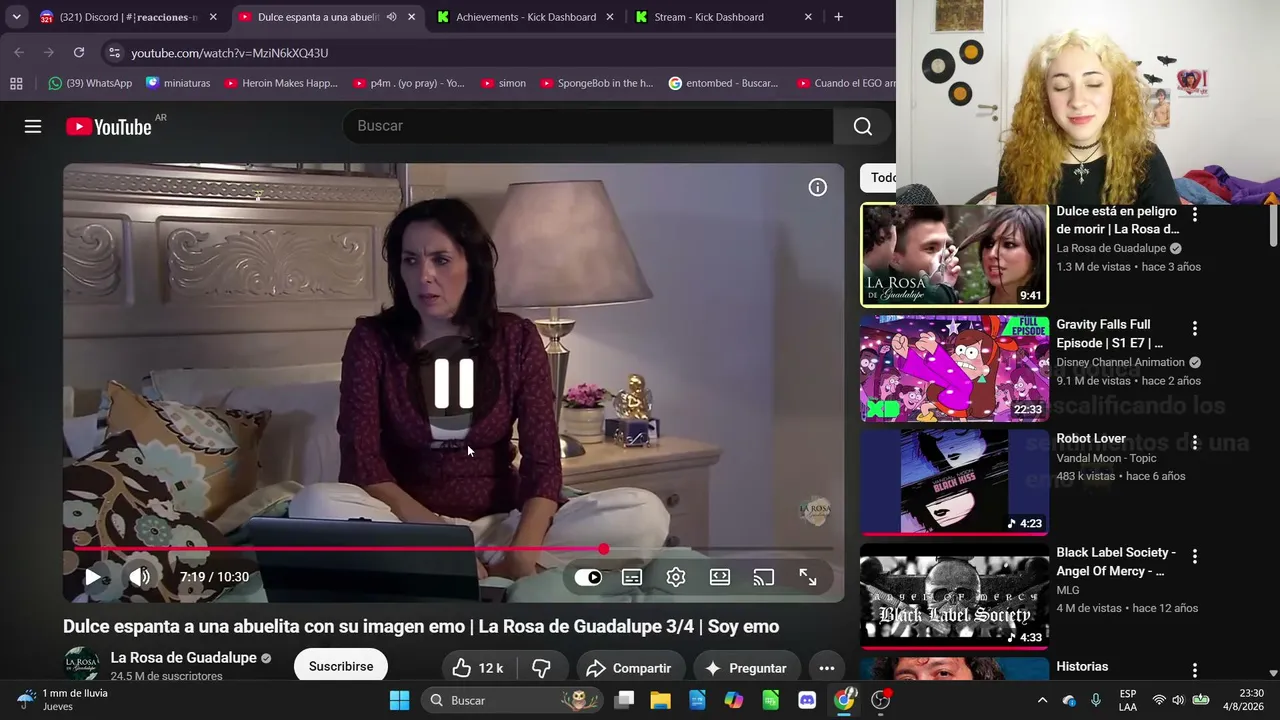Open options for the Historias video

point(1194,670)
